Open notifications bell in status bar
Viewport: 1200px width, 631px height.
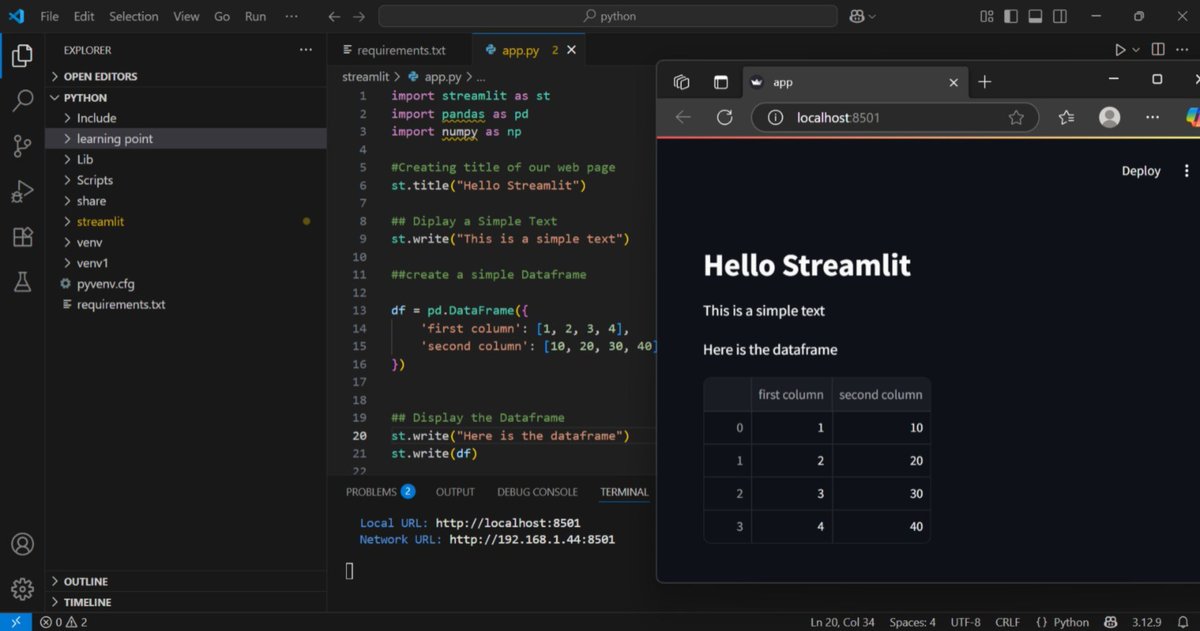coord(1182,622)
